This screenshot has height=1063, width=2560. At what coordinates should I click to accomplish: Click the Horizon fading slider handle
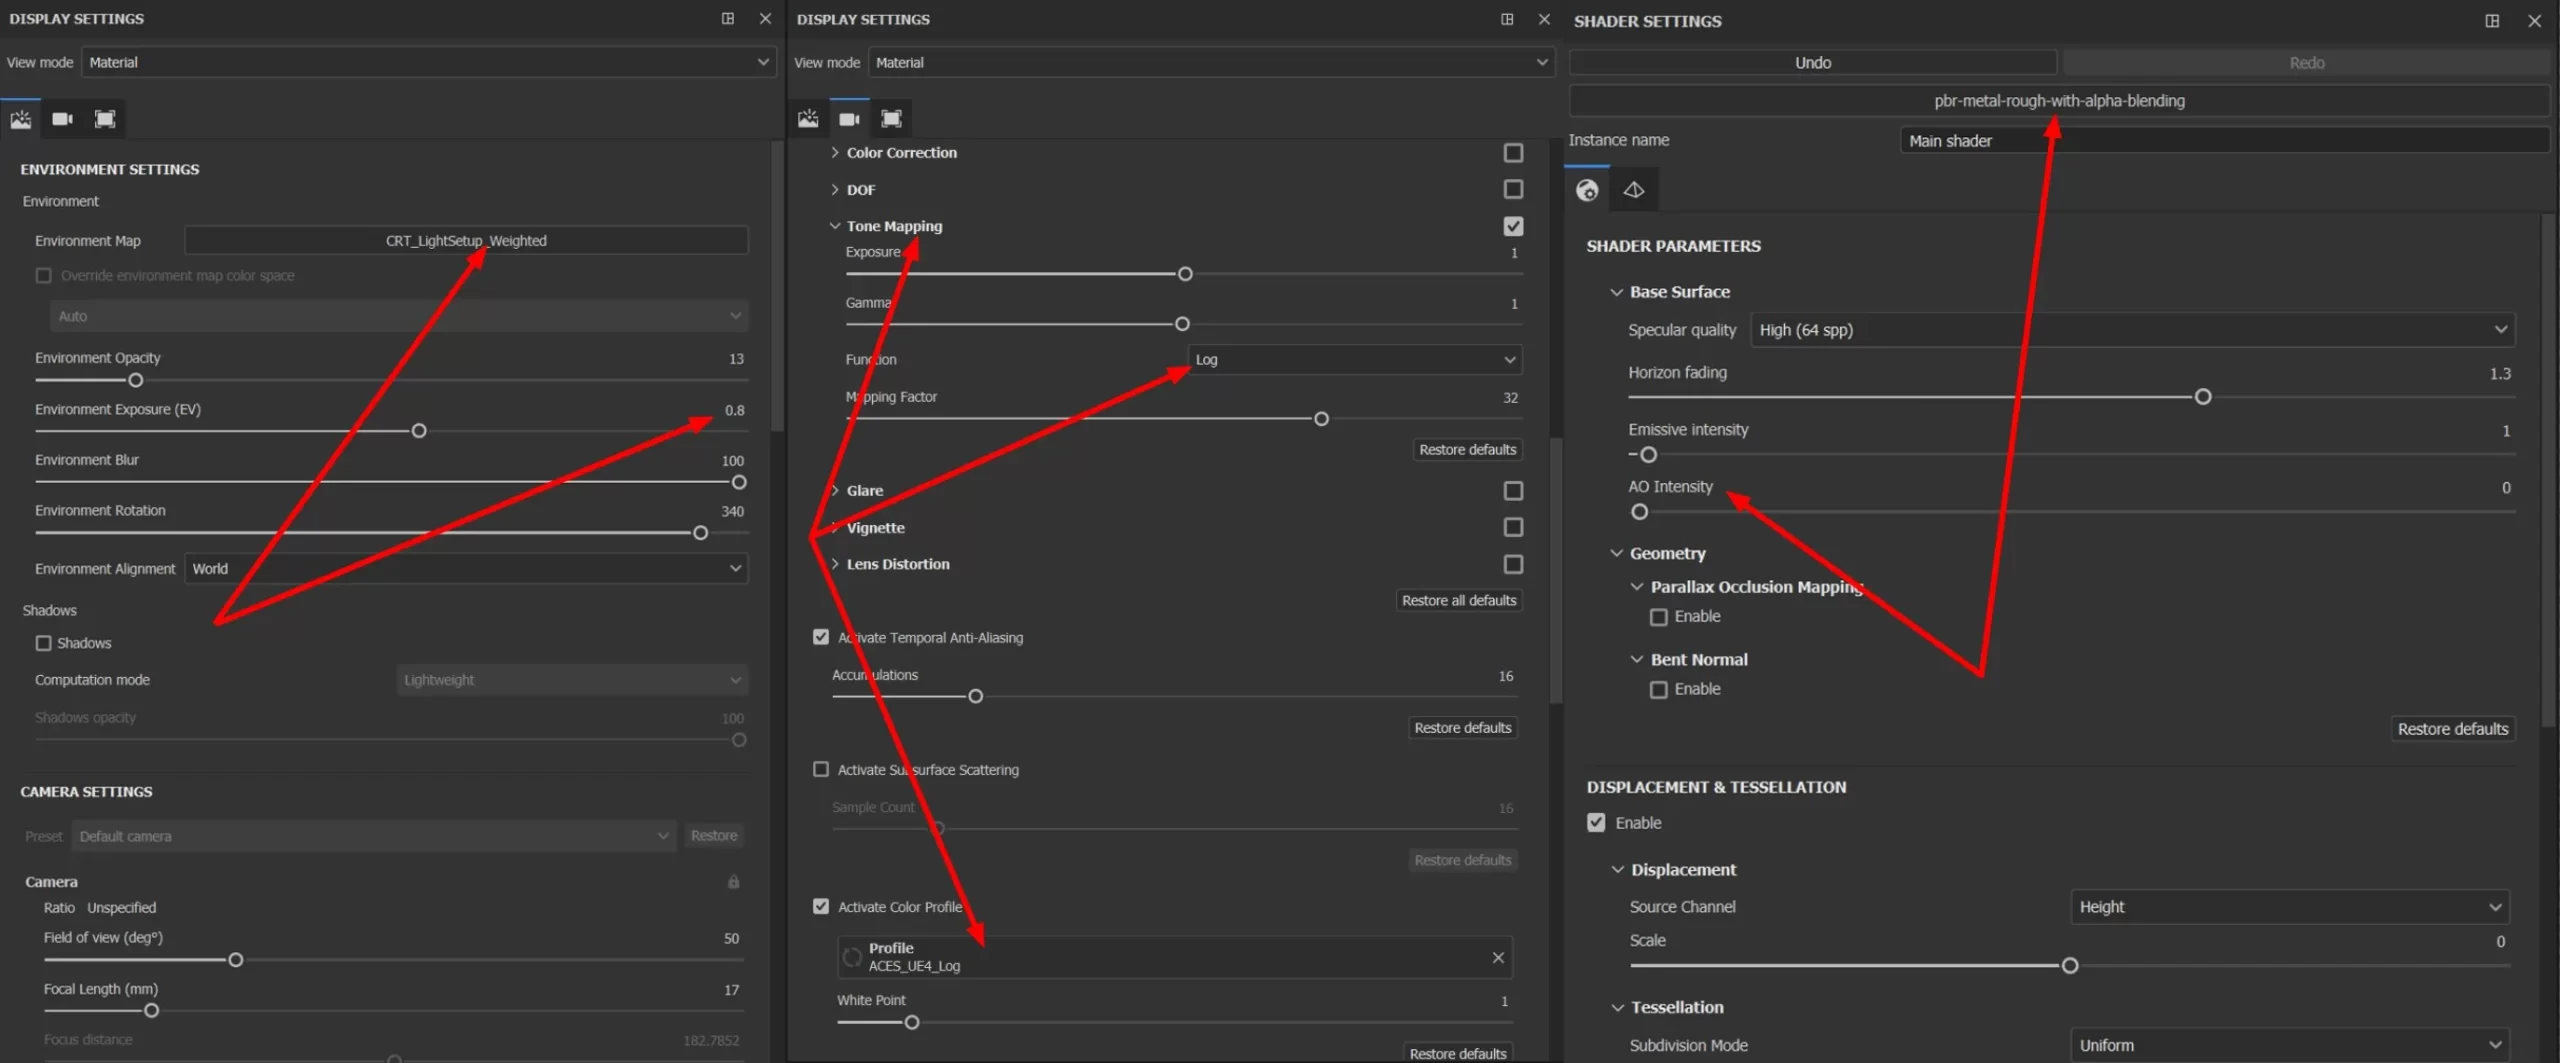pyautogui.click(x=2203, y=397)
